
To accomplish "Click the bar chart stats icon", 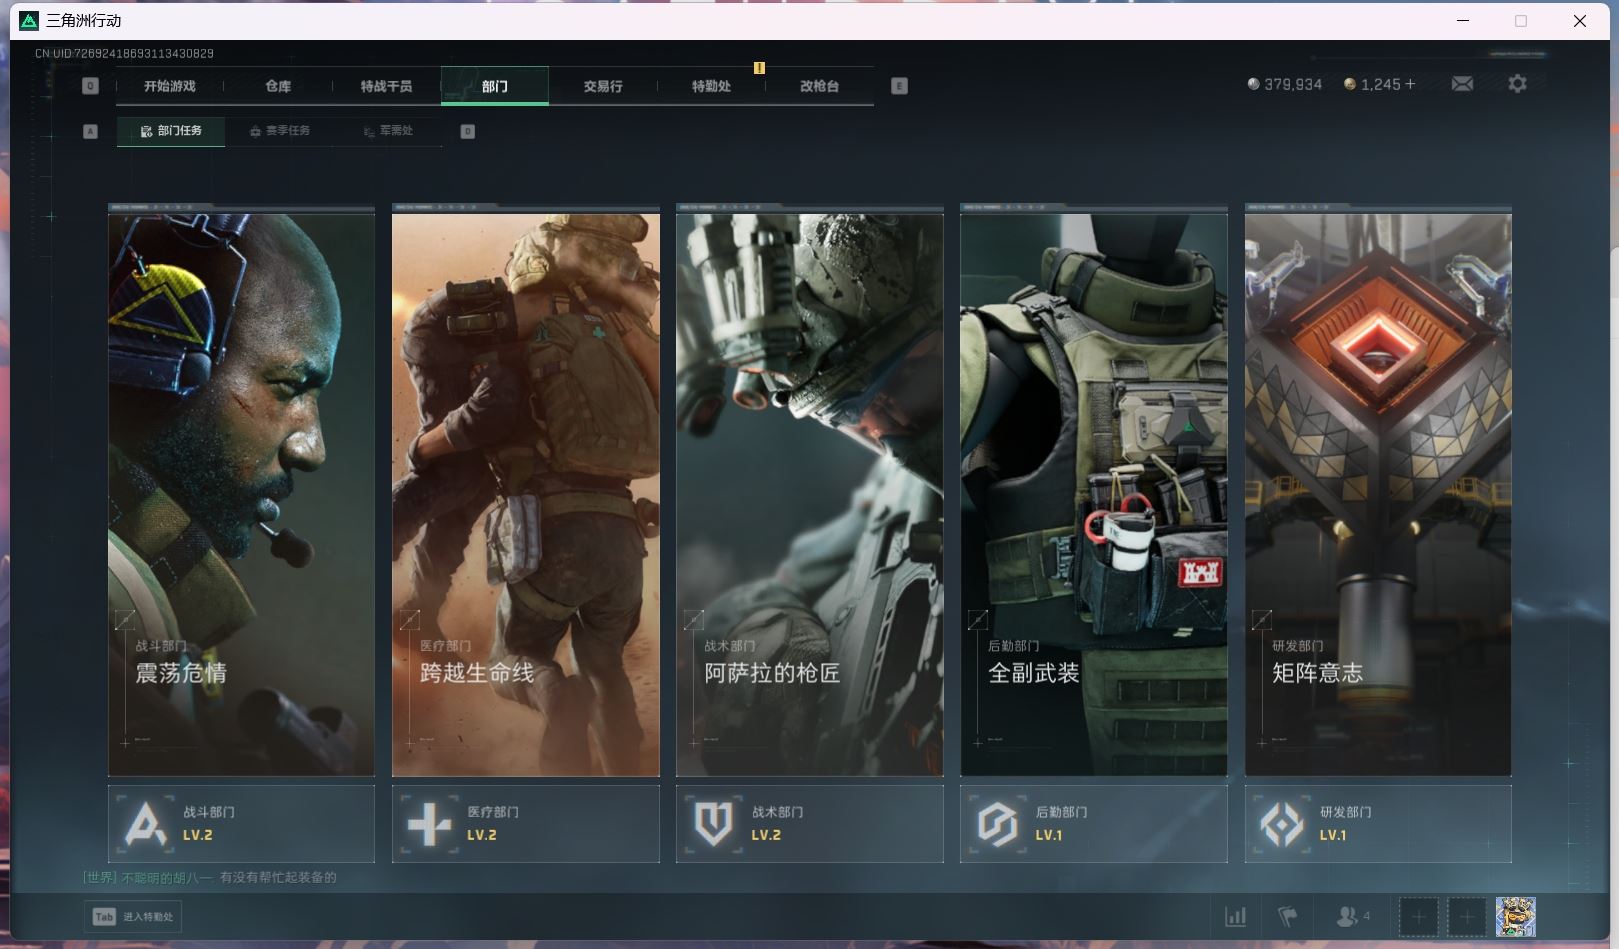I will [x=1236, y=916].
